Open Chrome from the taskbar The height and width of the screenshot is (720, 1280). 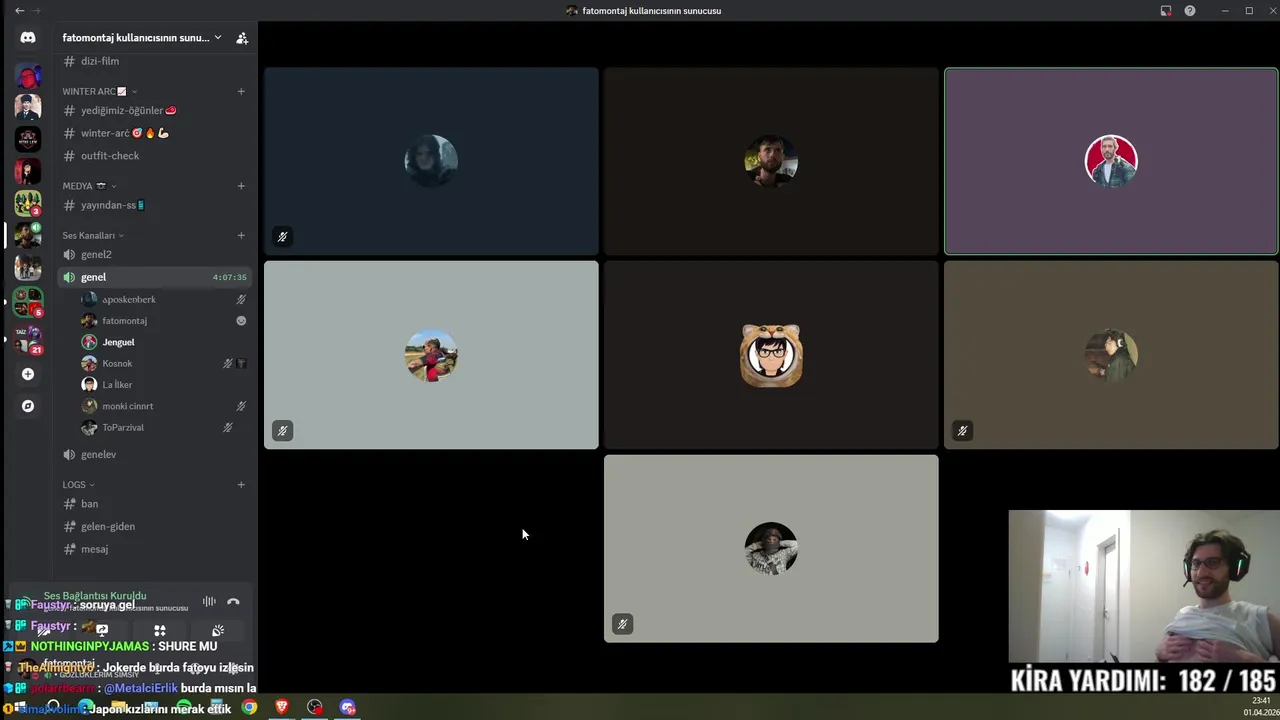pyautogui.click(x=249, y=707)
